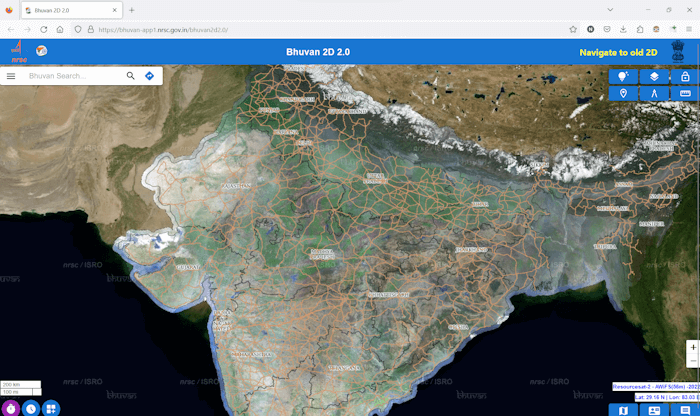Click the purple stopwatch icon
The image size is (700, 416).
[x=11, y=408]
